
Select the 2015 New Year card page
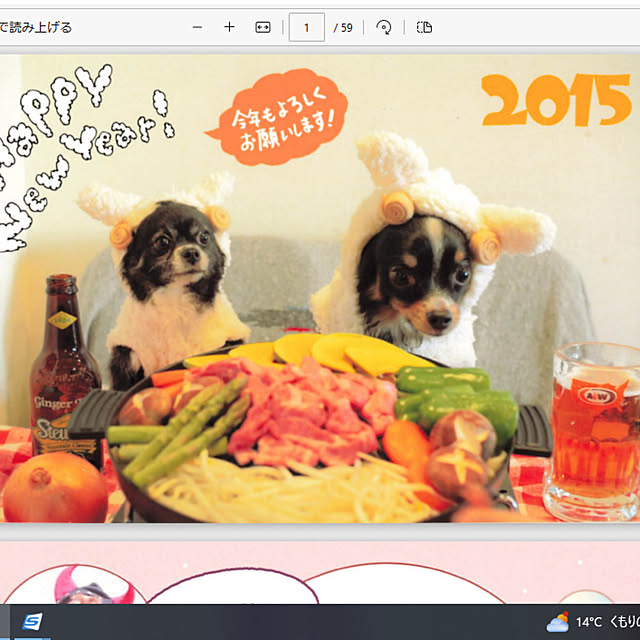[320, 288]
